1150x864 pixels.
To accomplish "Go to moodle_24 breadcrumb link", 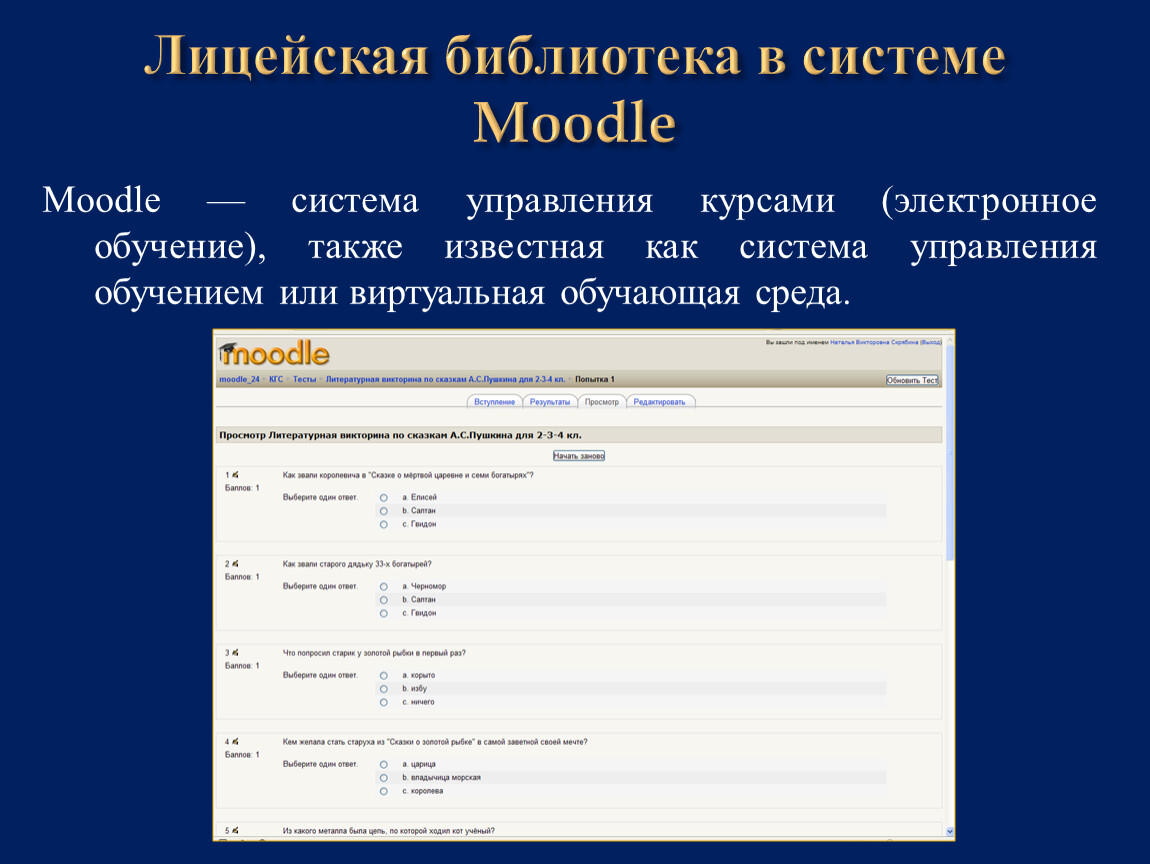I will [x=239, y=380].
